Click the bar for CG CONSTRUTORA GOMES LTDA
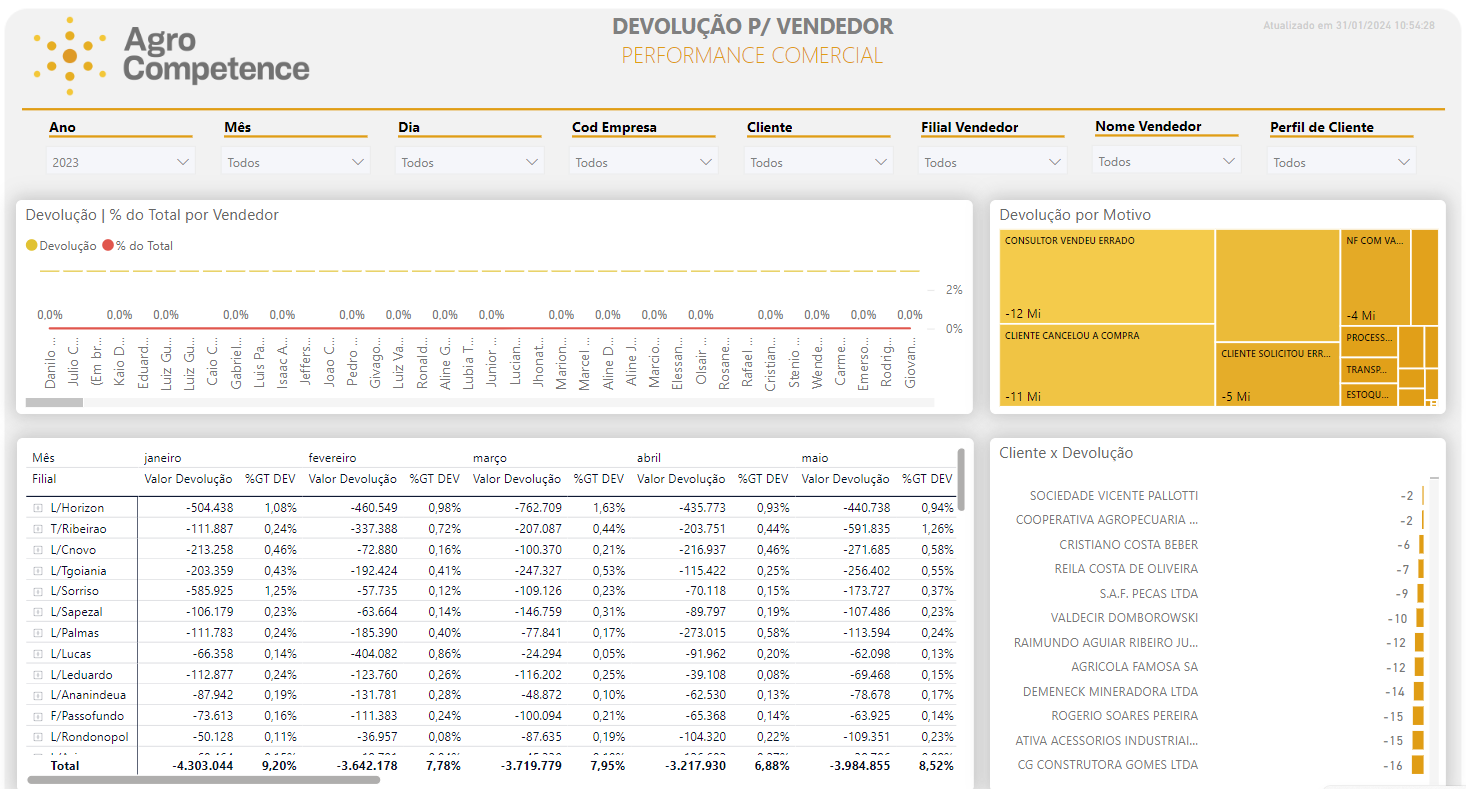 [1418, 765]
